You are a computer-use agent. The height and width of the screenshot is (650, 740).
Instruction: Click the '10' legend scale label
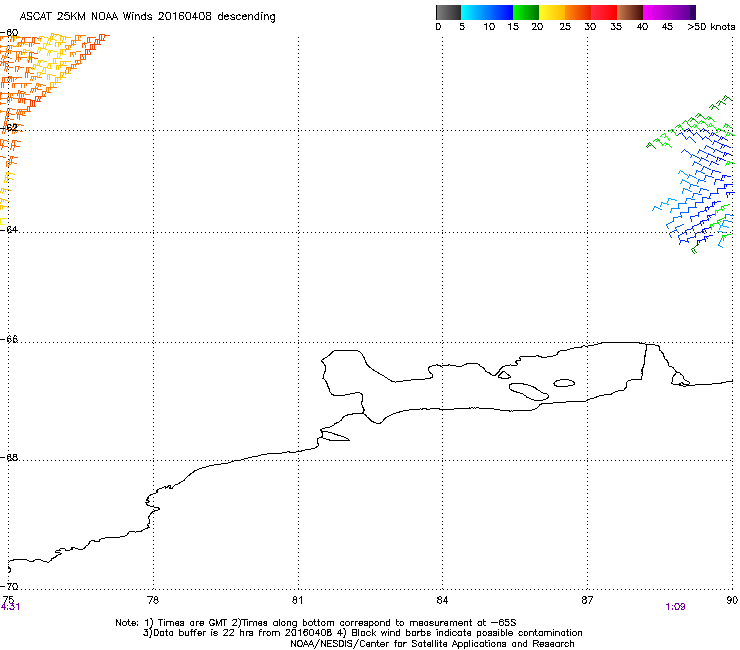click(489, 27)
